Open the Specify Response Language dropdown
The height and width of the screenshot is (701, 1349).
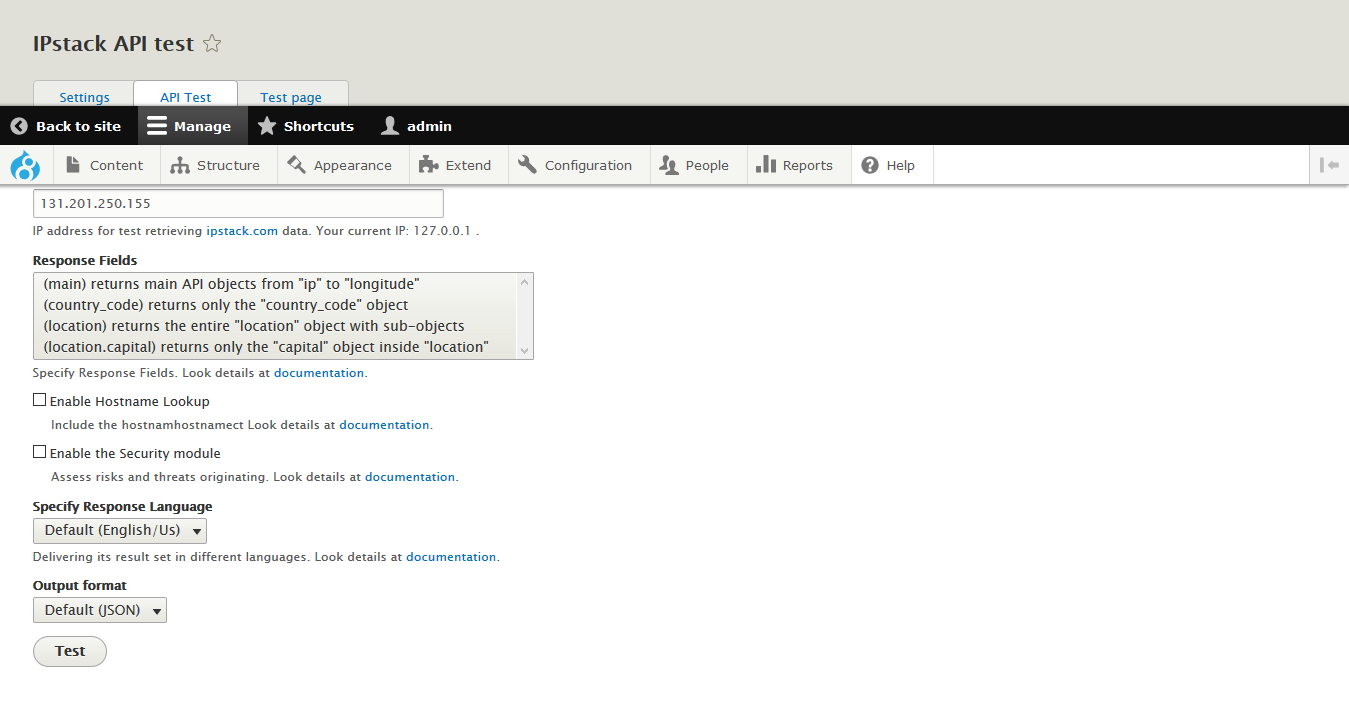[120, 530]
